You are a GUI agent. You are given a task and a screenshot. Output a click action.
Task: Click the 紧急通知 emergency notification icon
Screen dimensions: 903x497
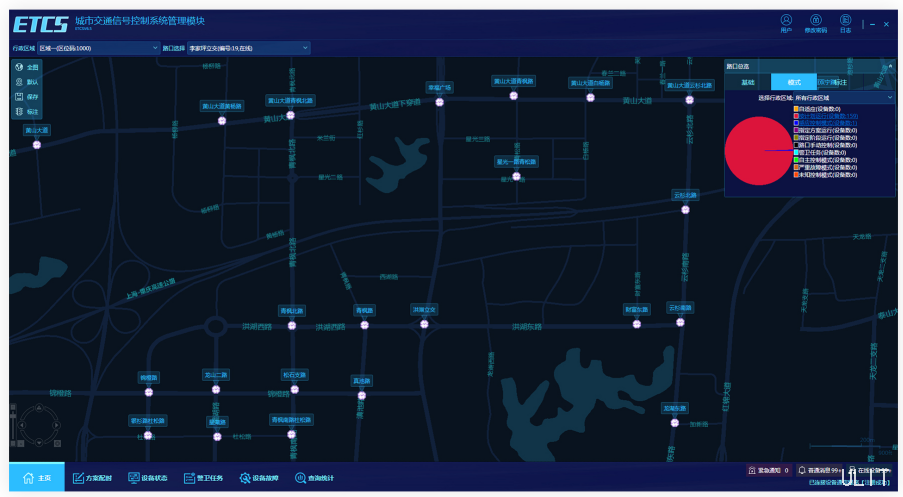[752, 470]
